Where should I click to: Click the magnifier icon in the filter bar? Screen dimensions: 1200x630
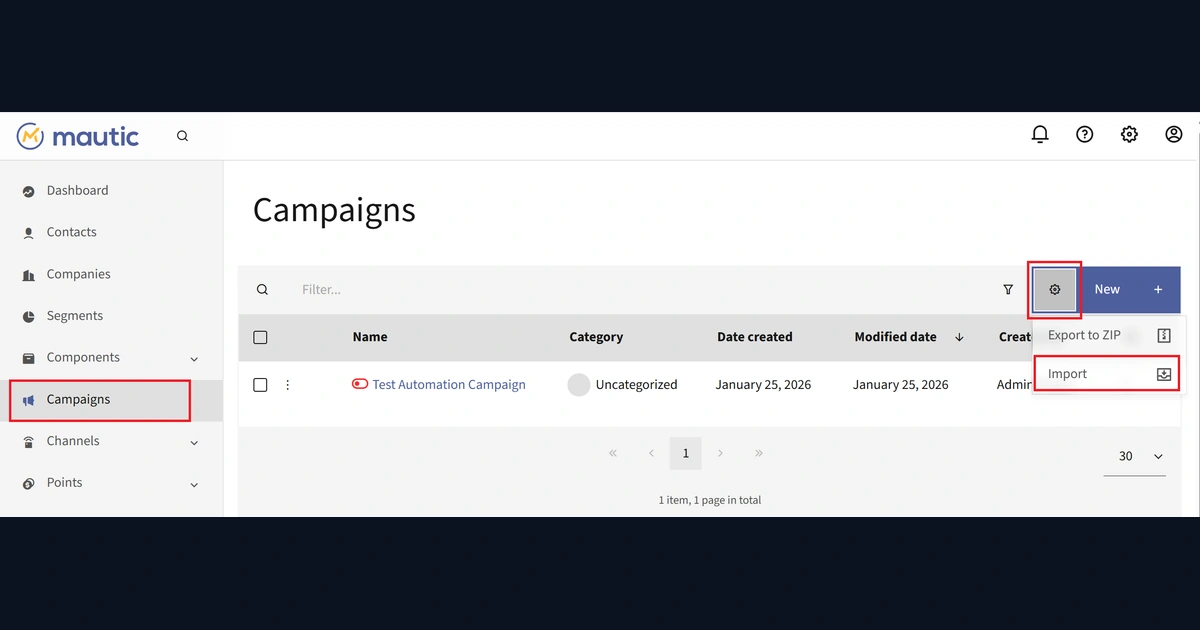click(x=262, y=290)
